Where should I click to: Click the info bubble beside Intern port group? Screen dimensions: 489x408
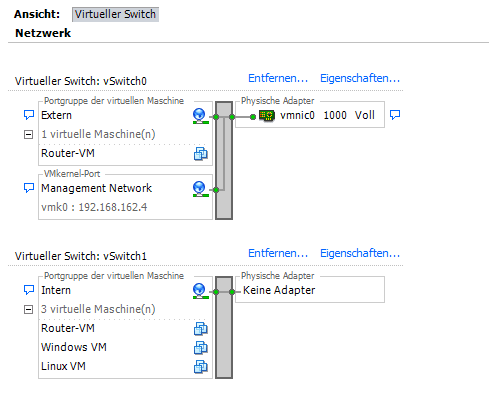click(29, 290)
